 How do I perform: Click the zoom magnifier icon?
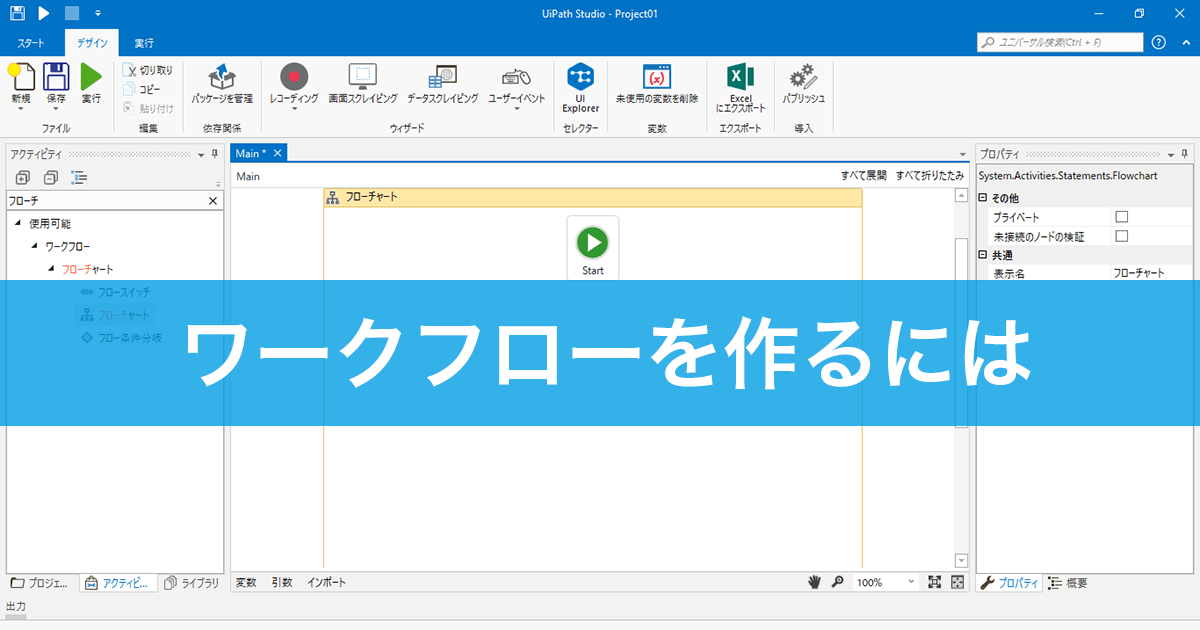click(837, 582)
